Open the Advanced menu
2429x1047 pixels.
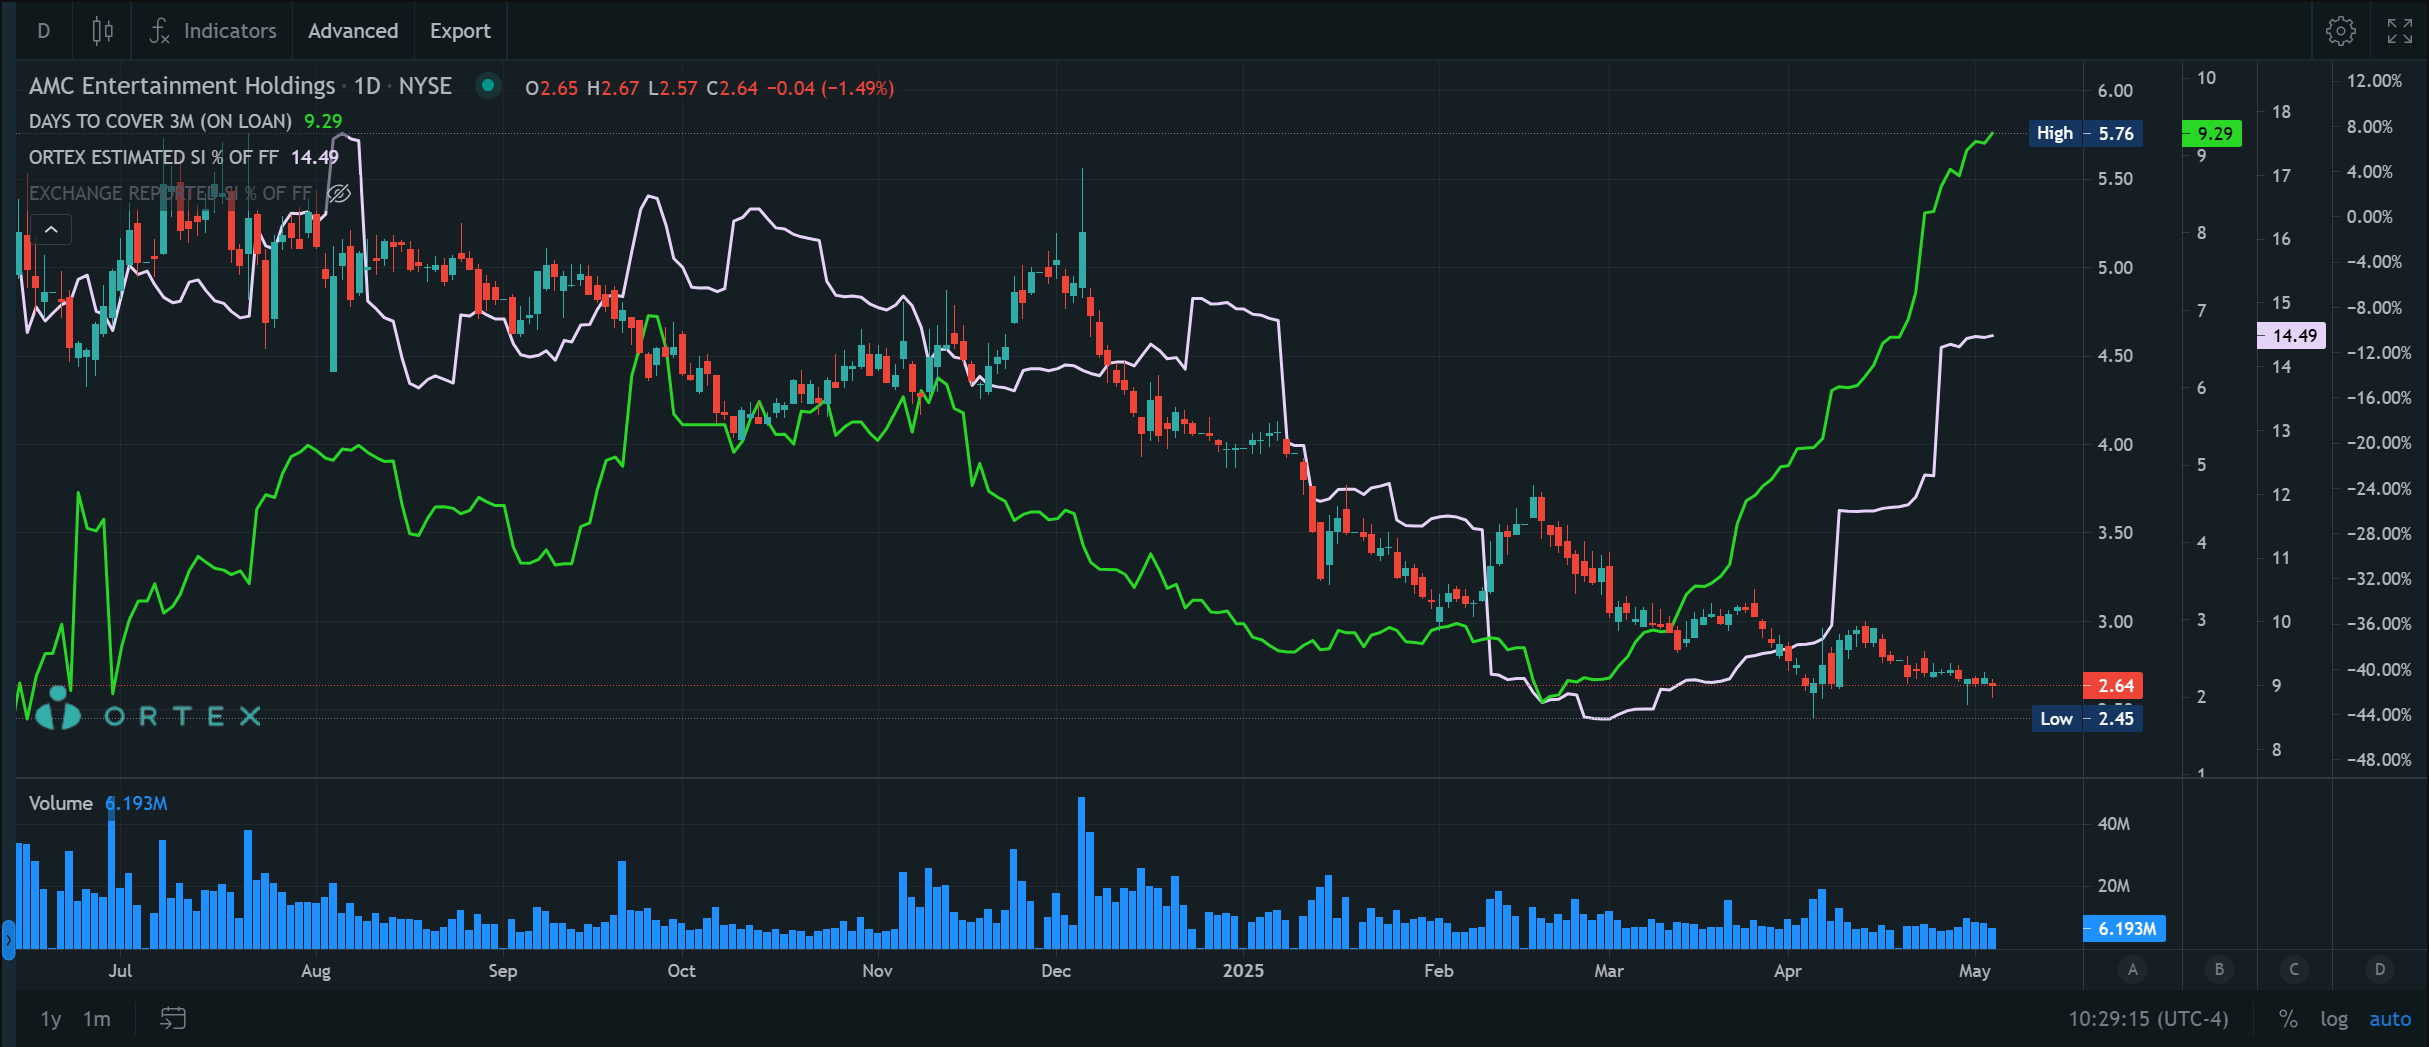point(352,31)
